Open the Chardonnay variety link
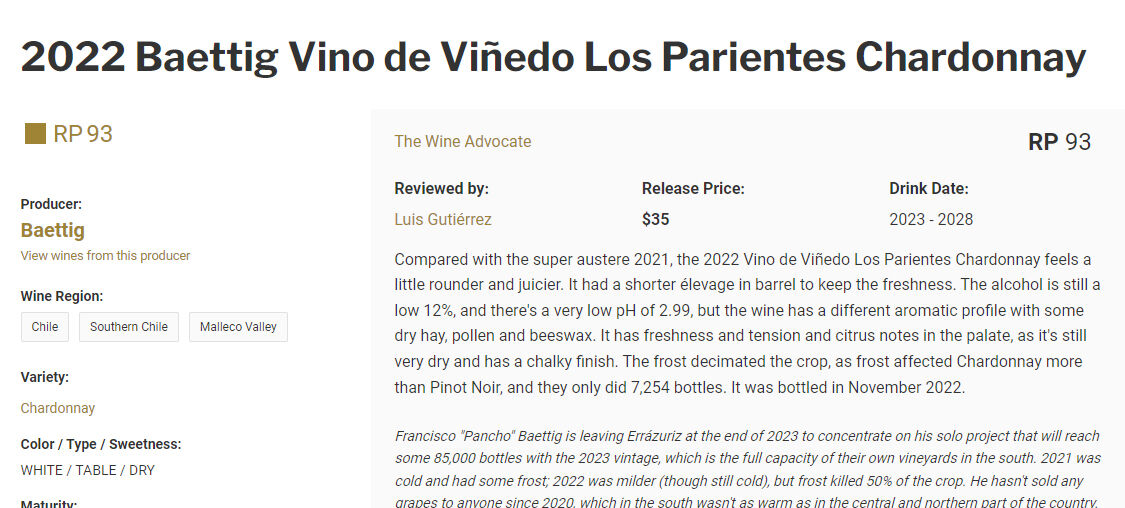The width and height of the screenshot is (1125, 508). [57, 408]
